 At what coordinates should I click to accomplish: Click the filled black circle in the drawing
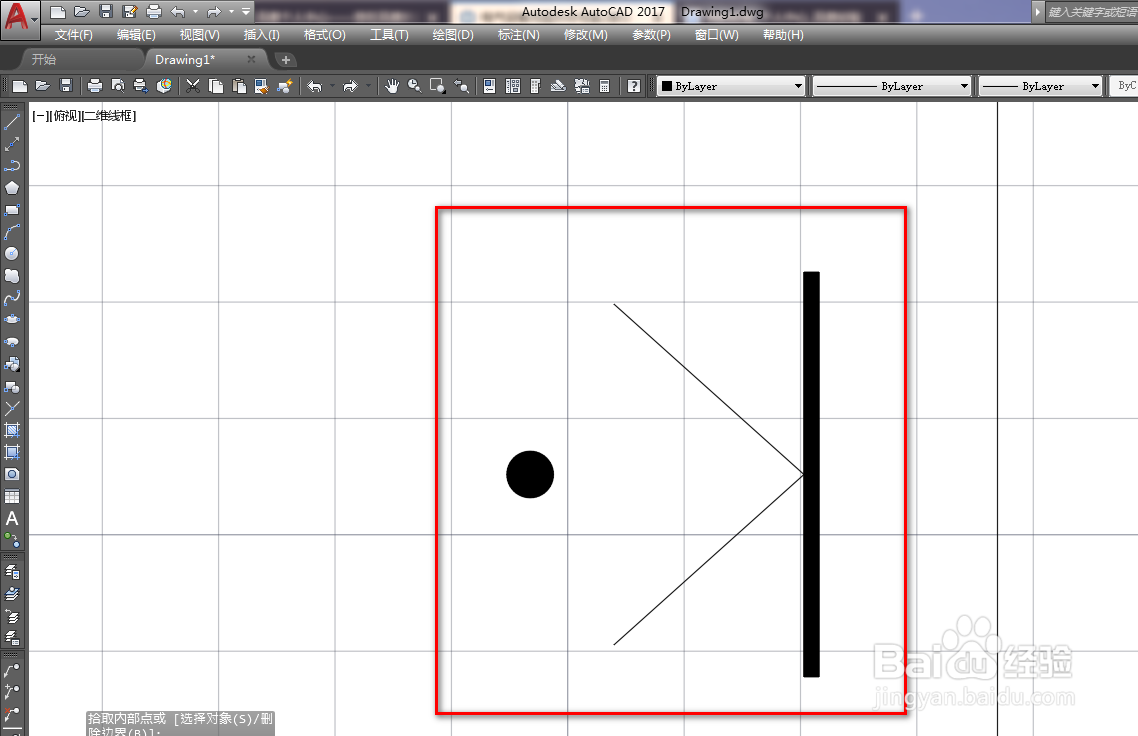pos(530,475)
